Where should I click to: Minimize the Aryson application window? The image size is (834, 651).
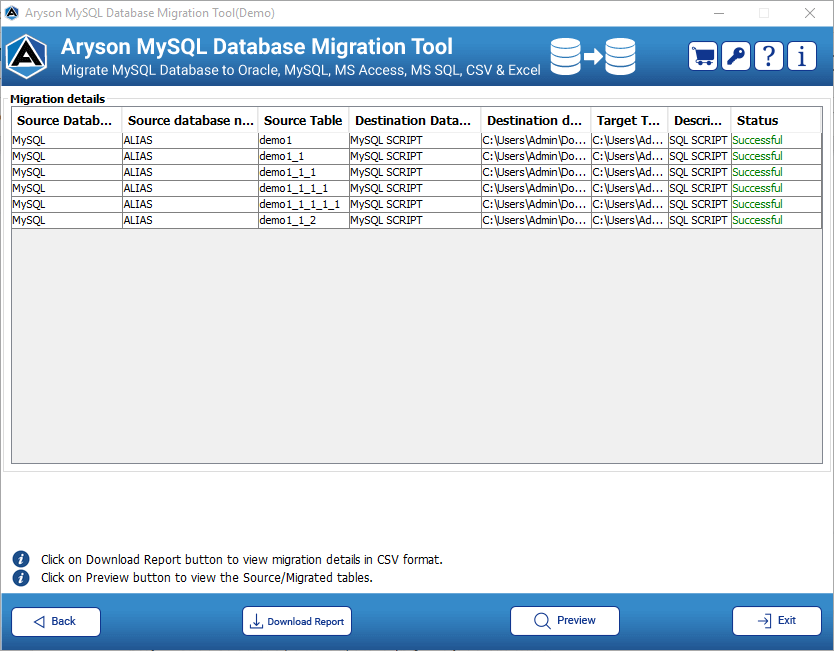point(719,13)
